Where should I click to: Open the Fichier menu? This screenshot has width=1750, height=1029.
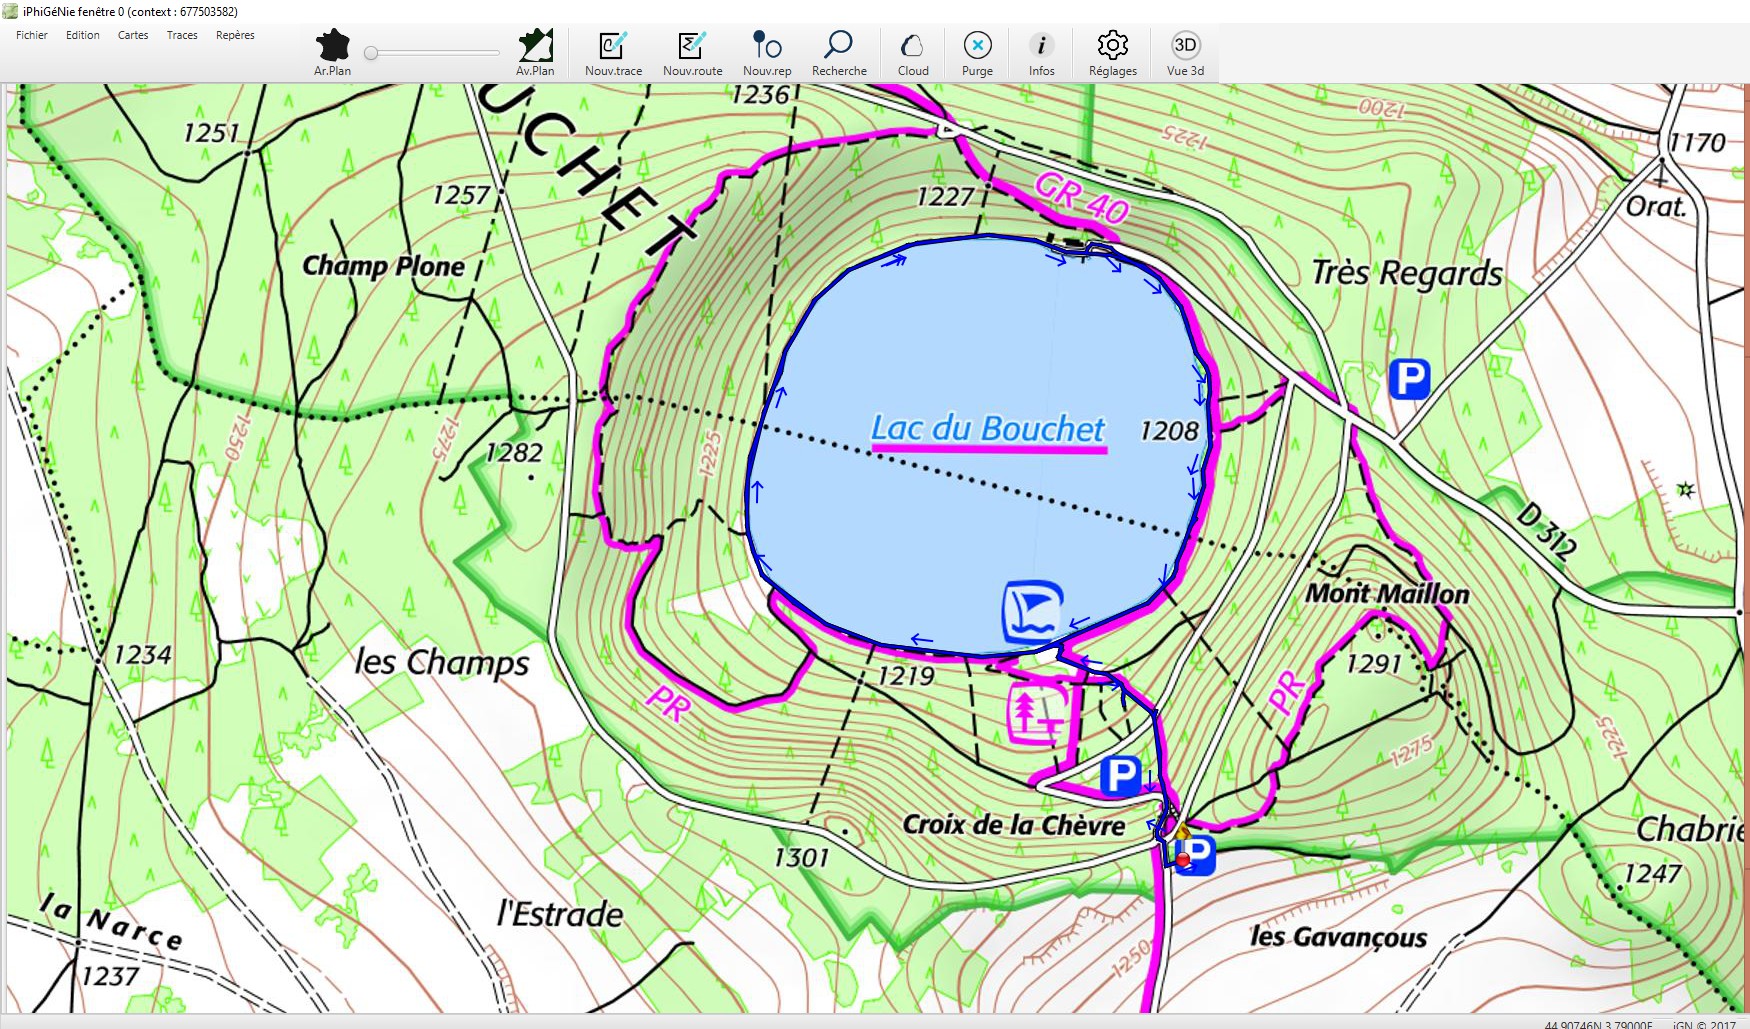(32, 35)
